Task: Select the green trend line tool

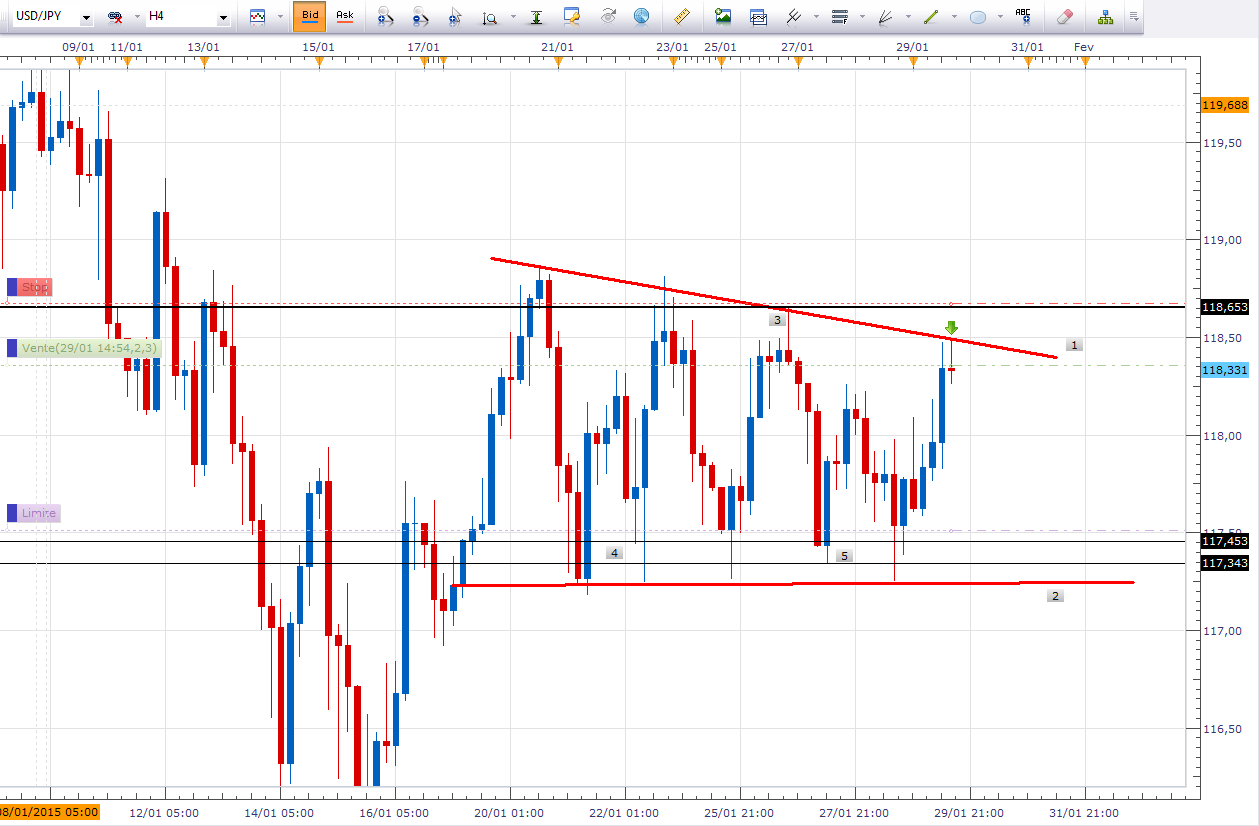Action: [932, 16]
